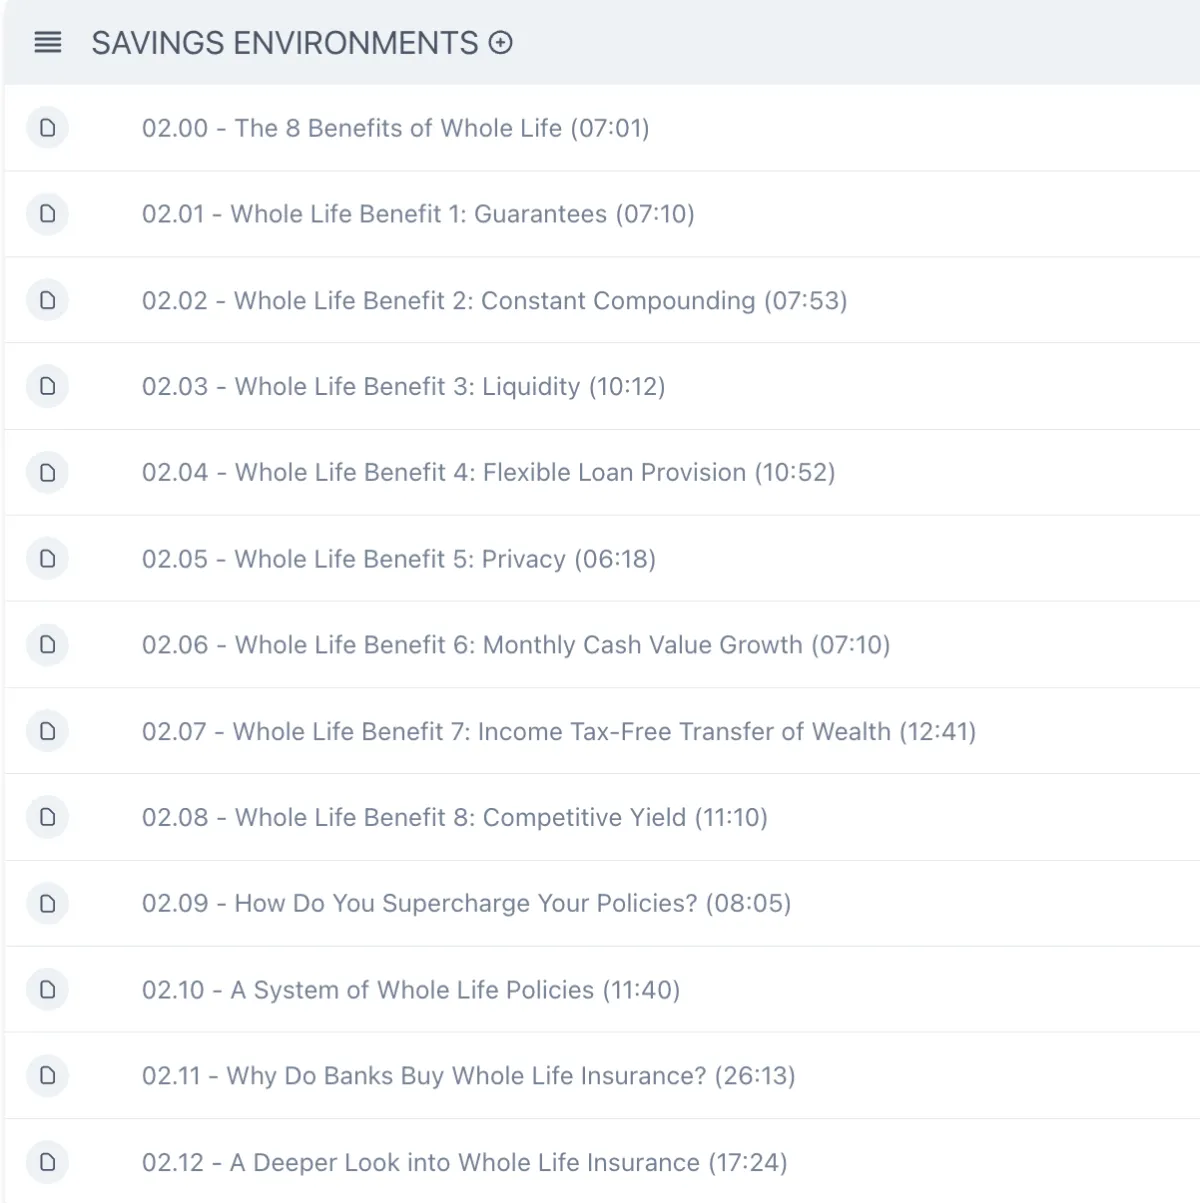Open the hamburger menu beside Savings Environments
Viewport: 1200px width, 1203px height.
pos(48,43)
